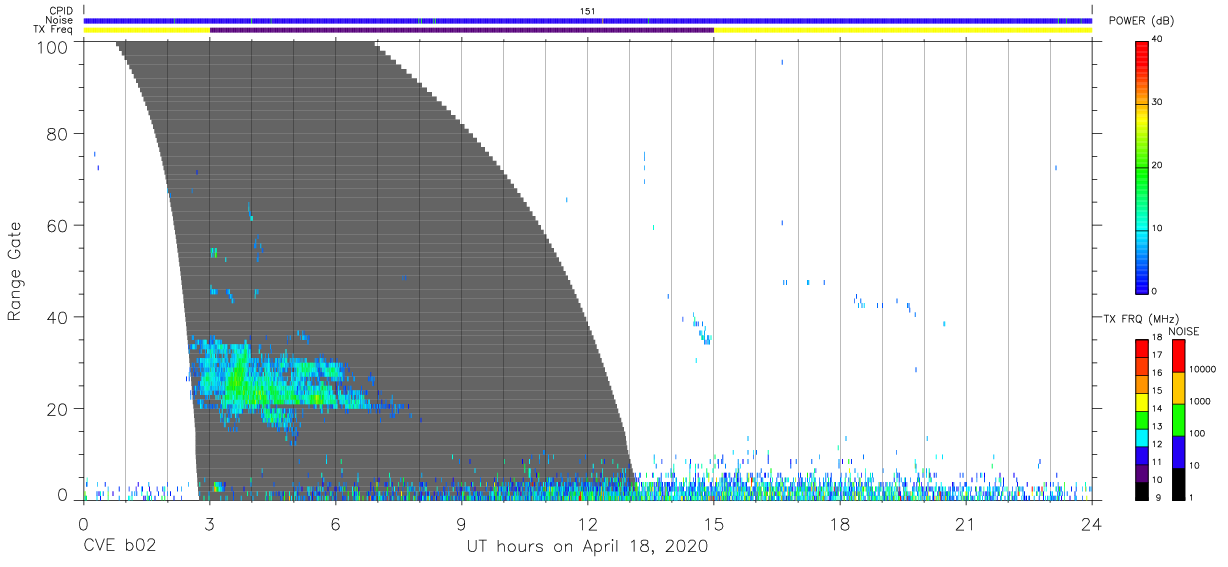Click the Range Gate axis title
Screen dimensions: 1228x567
pos(15,271)
